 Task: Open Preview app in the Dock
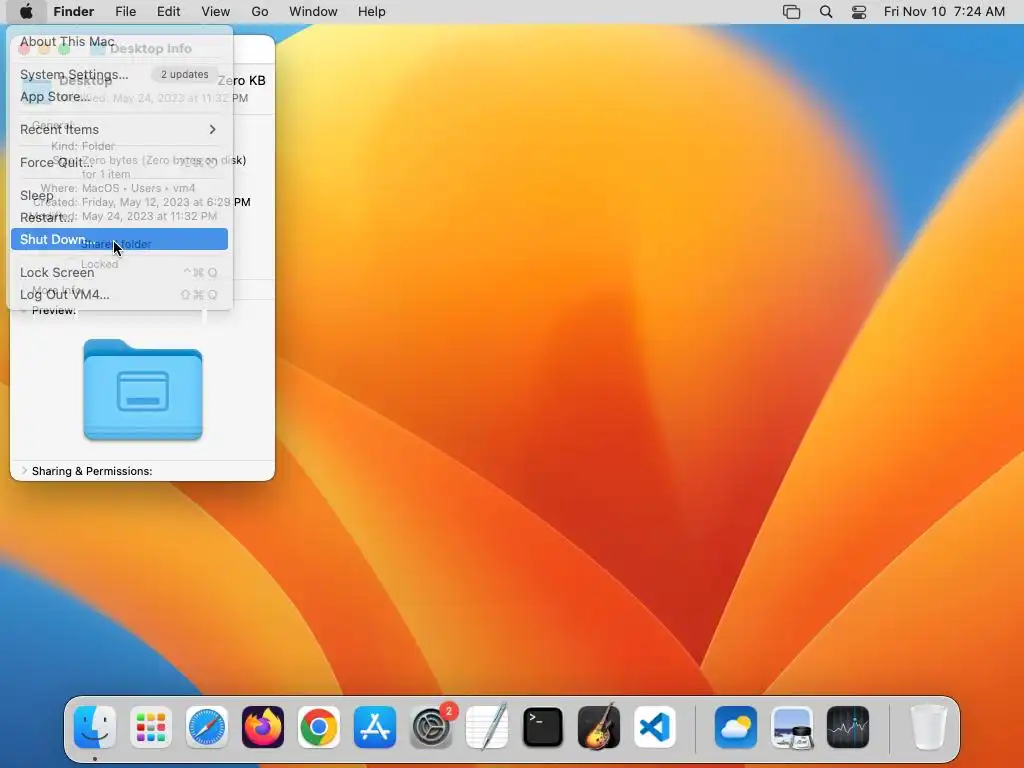point(792,727)
